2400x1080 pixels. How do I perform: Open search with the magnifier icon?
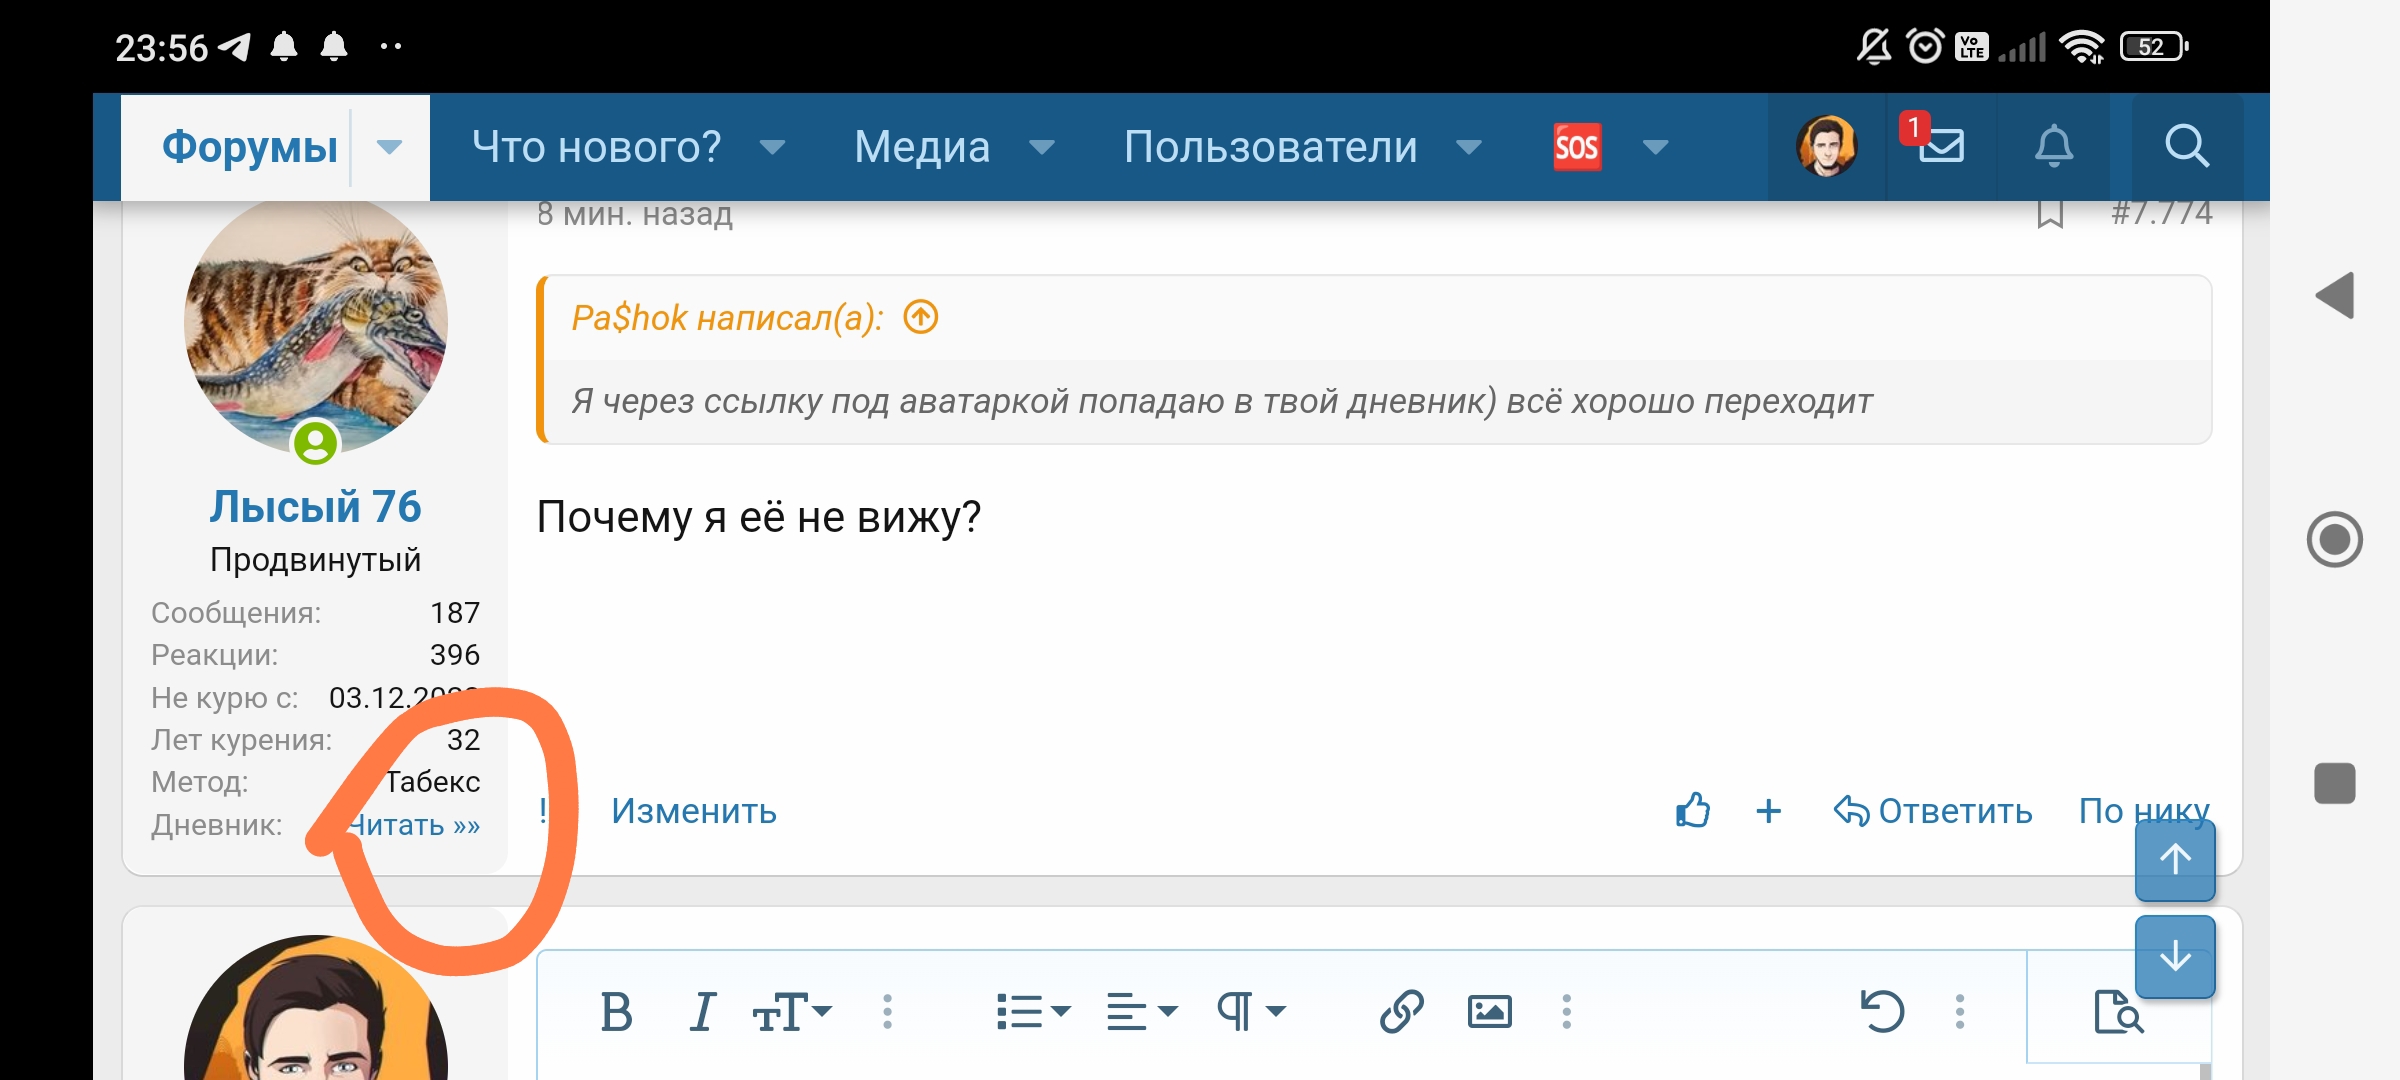(x=2186, y=146)
